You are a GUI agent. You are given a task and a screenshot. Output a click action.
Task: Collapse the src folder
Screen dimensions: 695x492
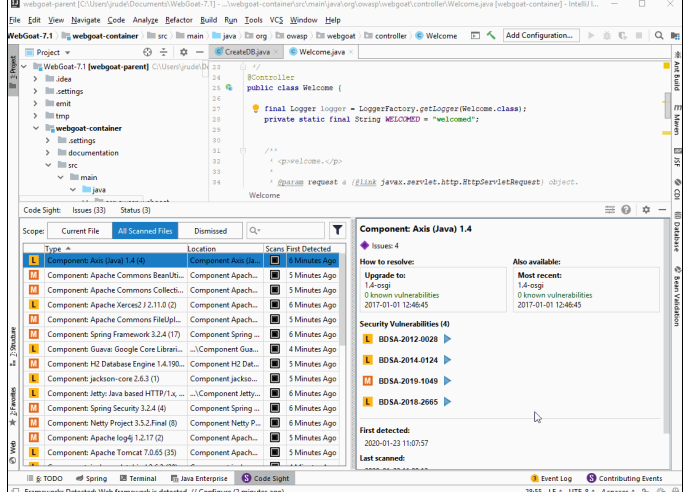[x=48, y=165]
